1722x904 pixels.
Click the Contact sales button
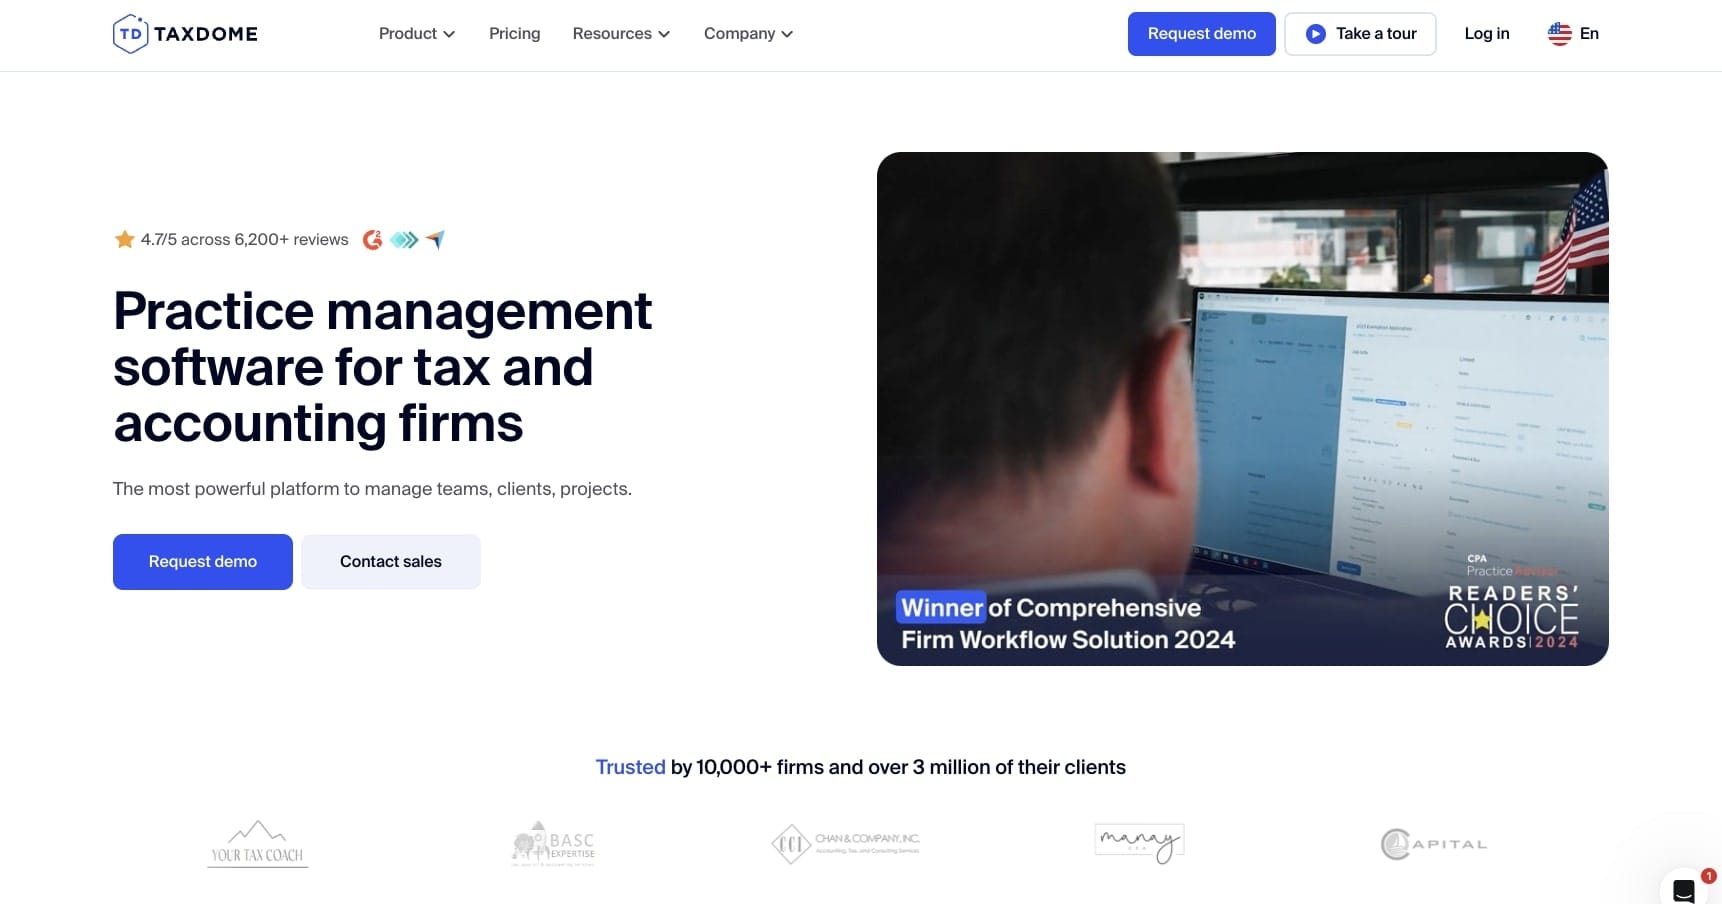[x=390, y=562]
